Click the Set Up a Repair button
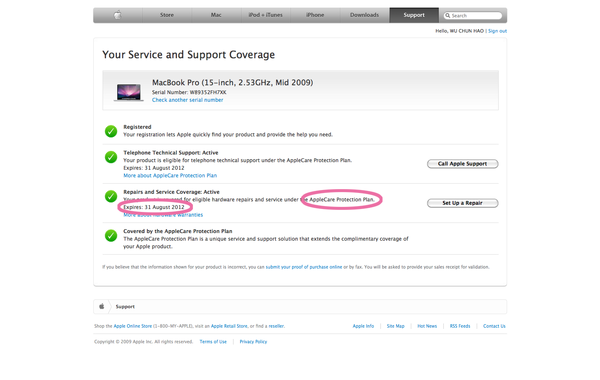Screen dimensions: 600x380 [x=463, y=203]
